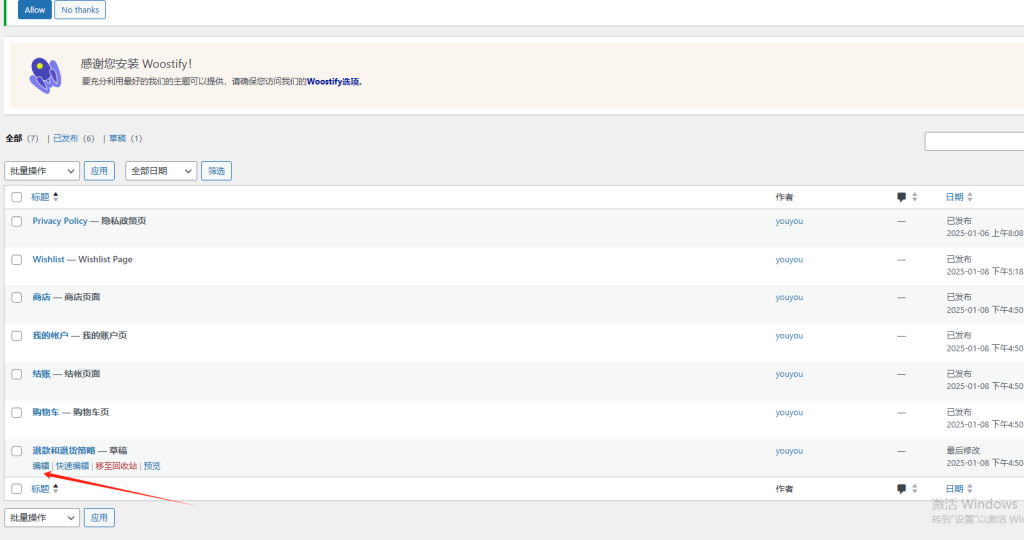Switch to the 已发布 pages filter
This screenshot has width=1024, height=540.
[67, 138]
